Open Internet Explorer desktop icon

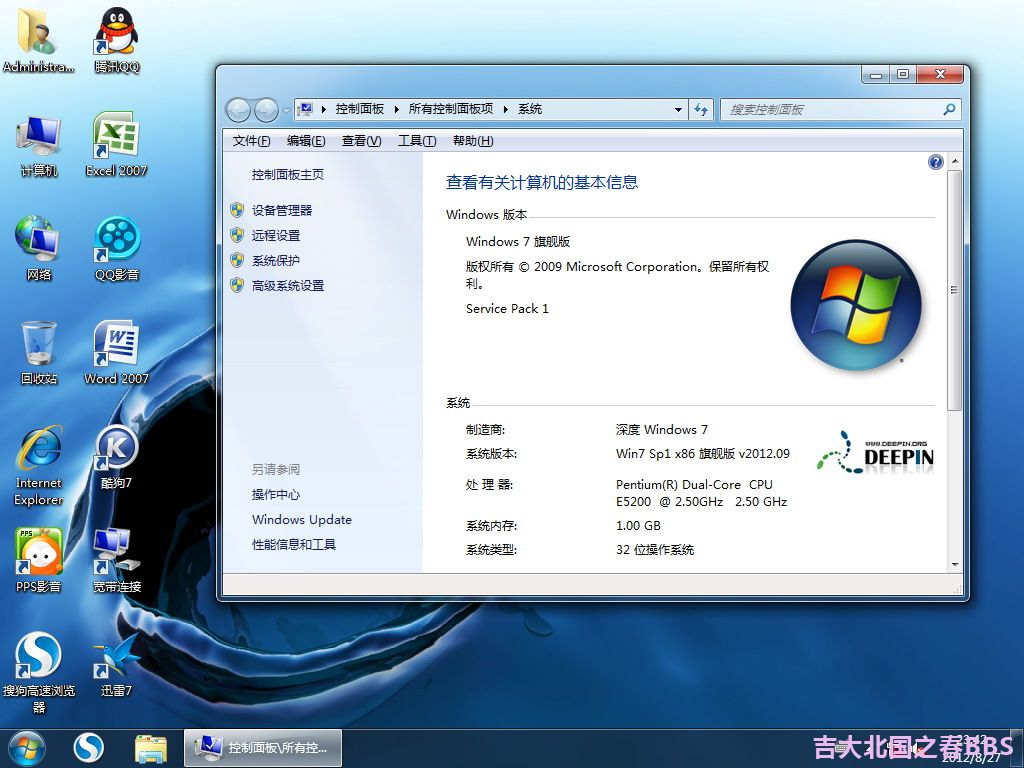(x=39, y=465)
